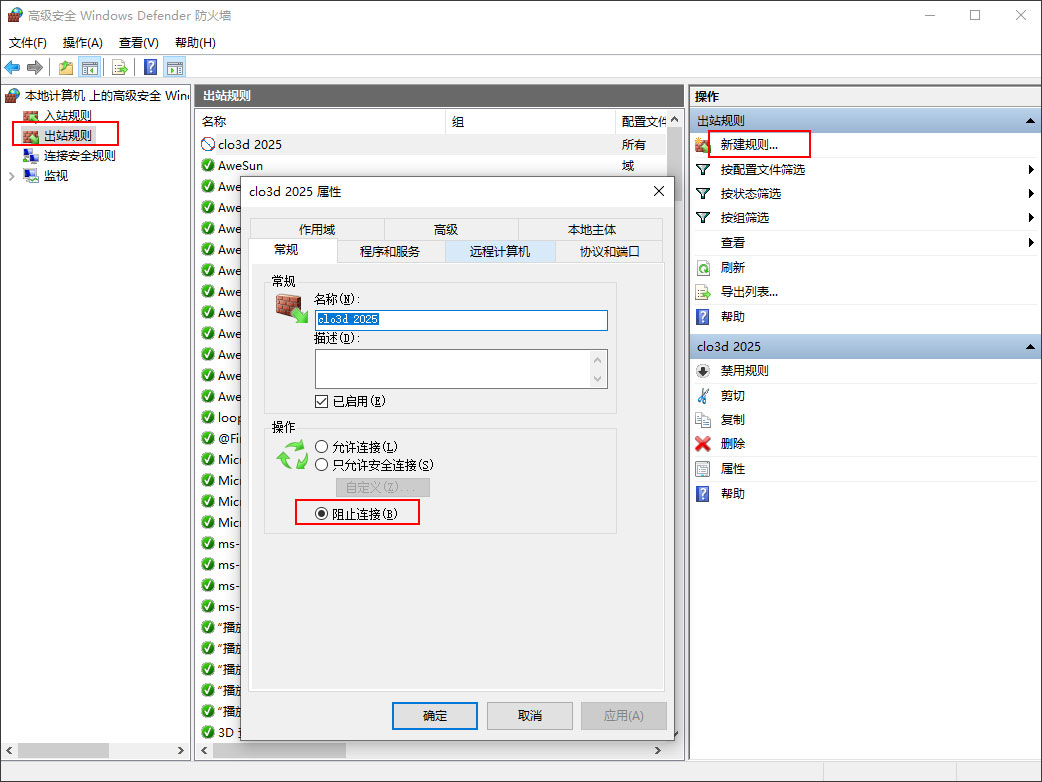Switch to the 本地主体 tab
The width and height of the screenshot is (1042, 782).
591,229
